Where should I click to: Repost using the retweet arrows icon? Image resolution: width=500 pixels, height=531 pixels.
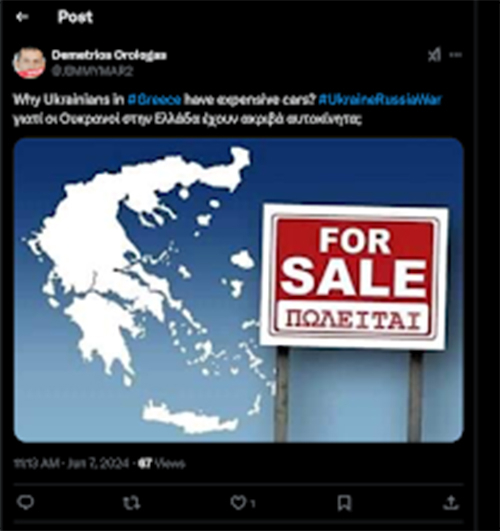click(x=131, y=503)
